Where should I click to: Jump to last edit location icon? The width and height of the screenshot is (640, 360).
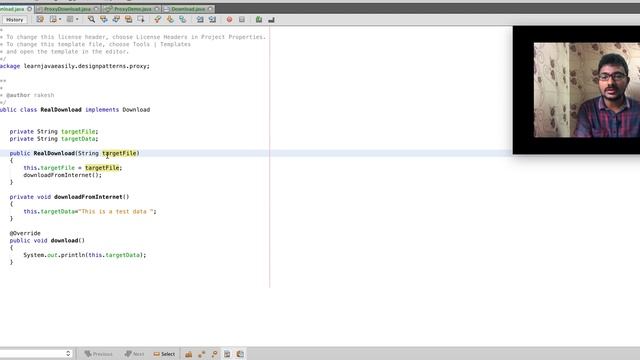pos(40,20)
